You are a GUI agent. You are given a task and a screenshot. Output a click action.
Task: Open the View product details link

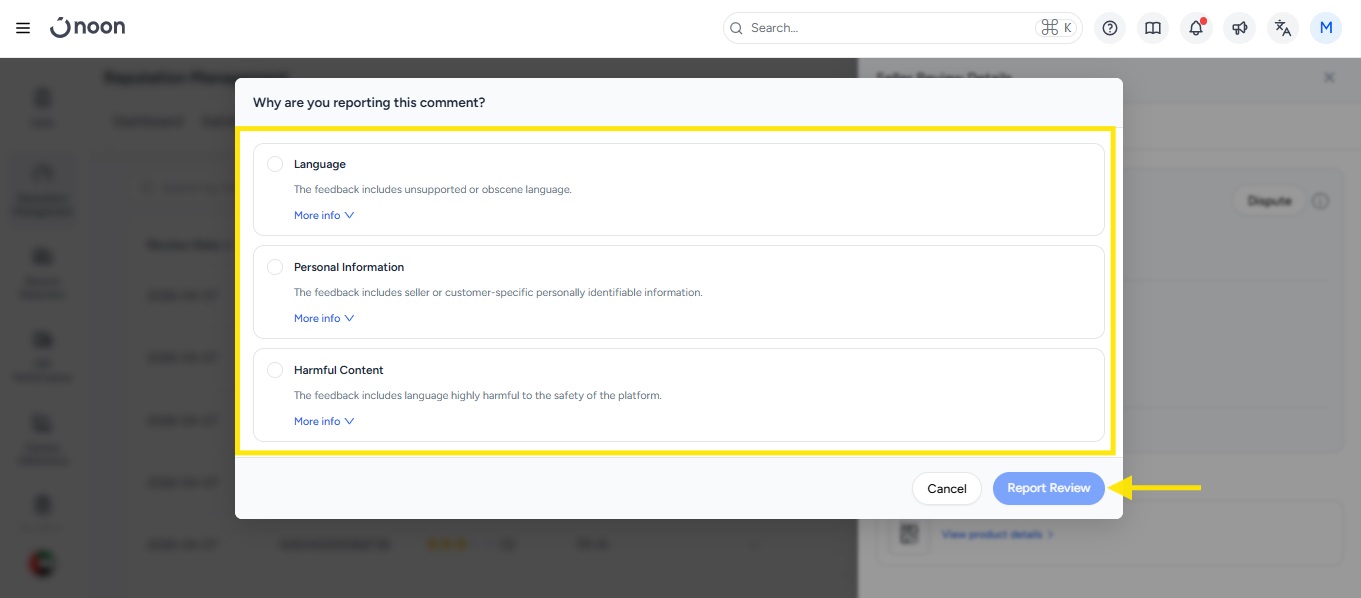pyautogui.click(x=997, y=534)
